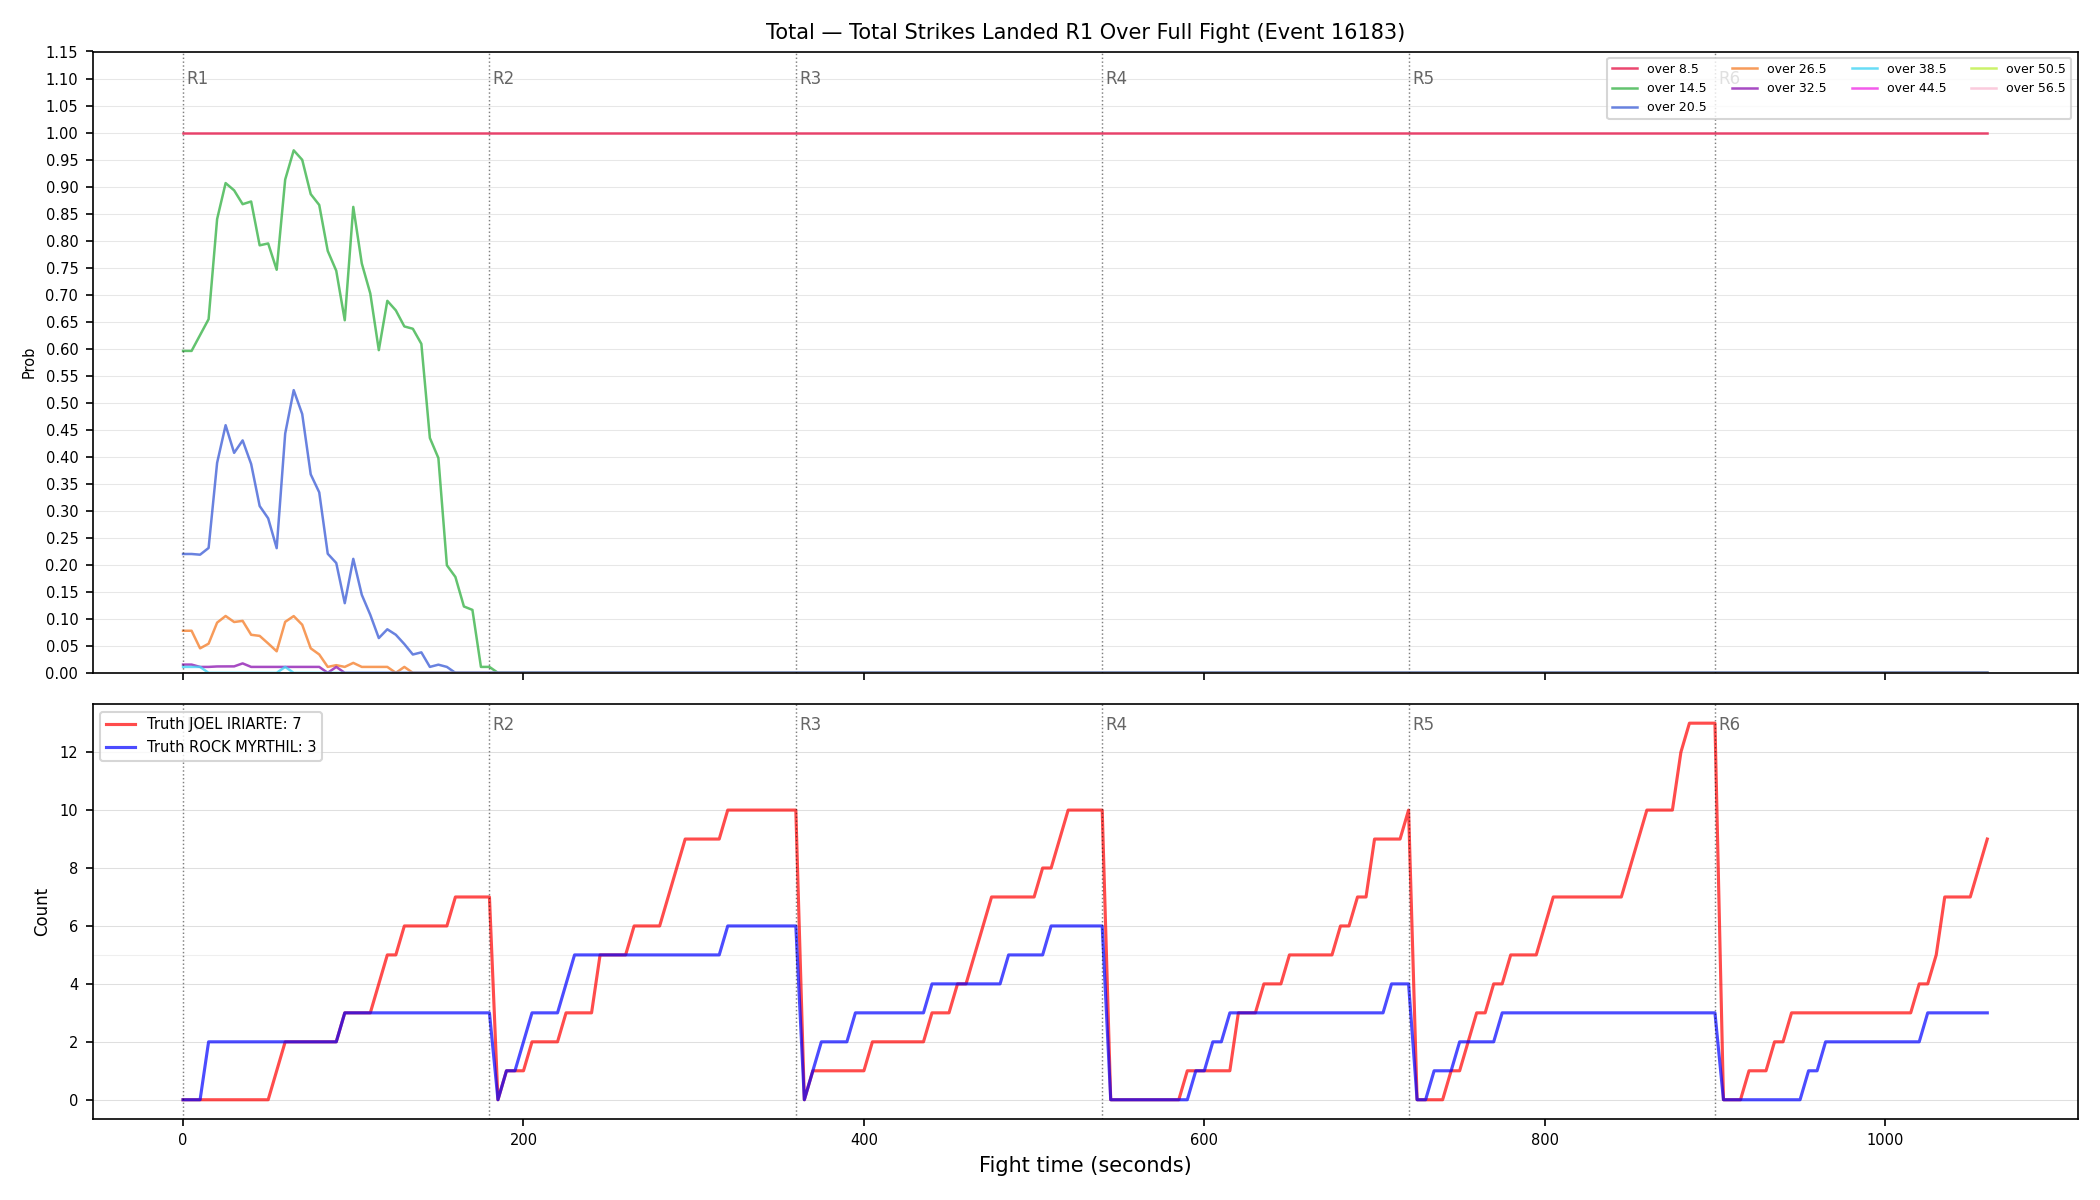
Task: Click the 600 tick on the fight time axis
Action: (1204, 1138)
